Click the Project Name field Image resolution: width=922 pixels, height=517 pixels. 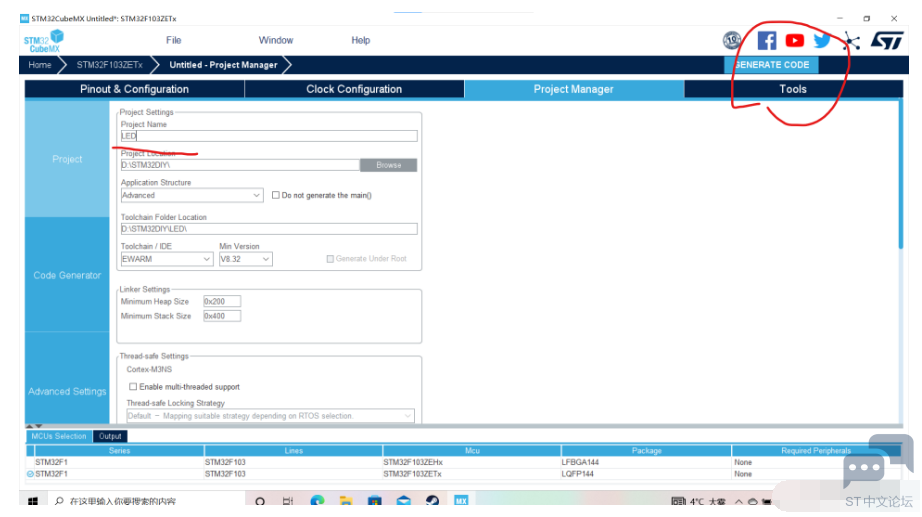(x=269, y=136)
